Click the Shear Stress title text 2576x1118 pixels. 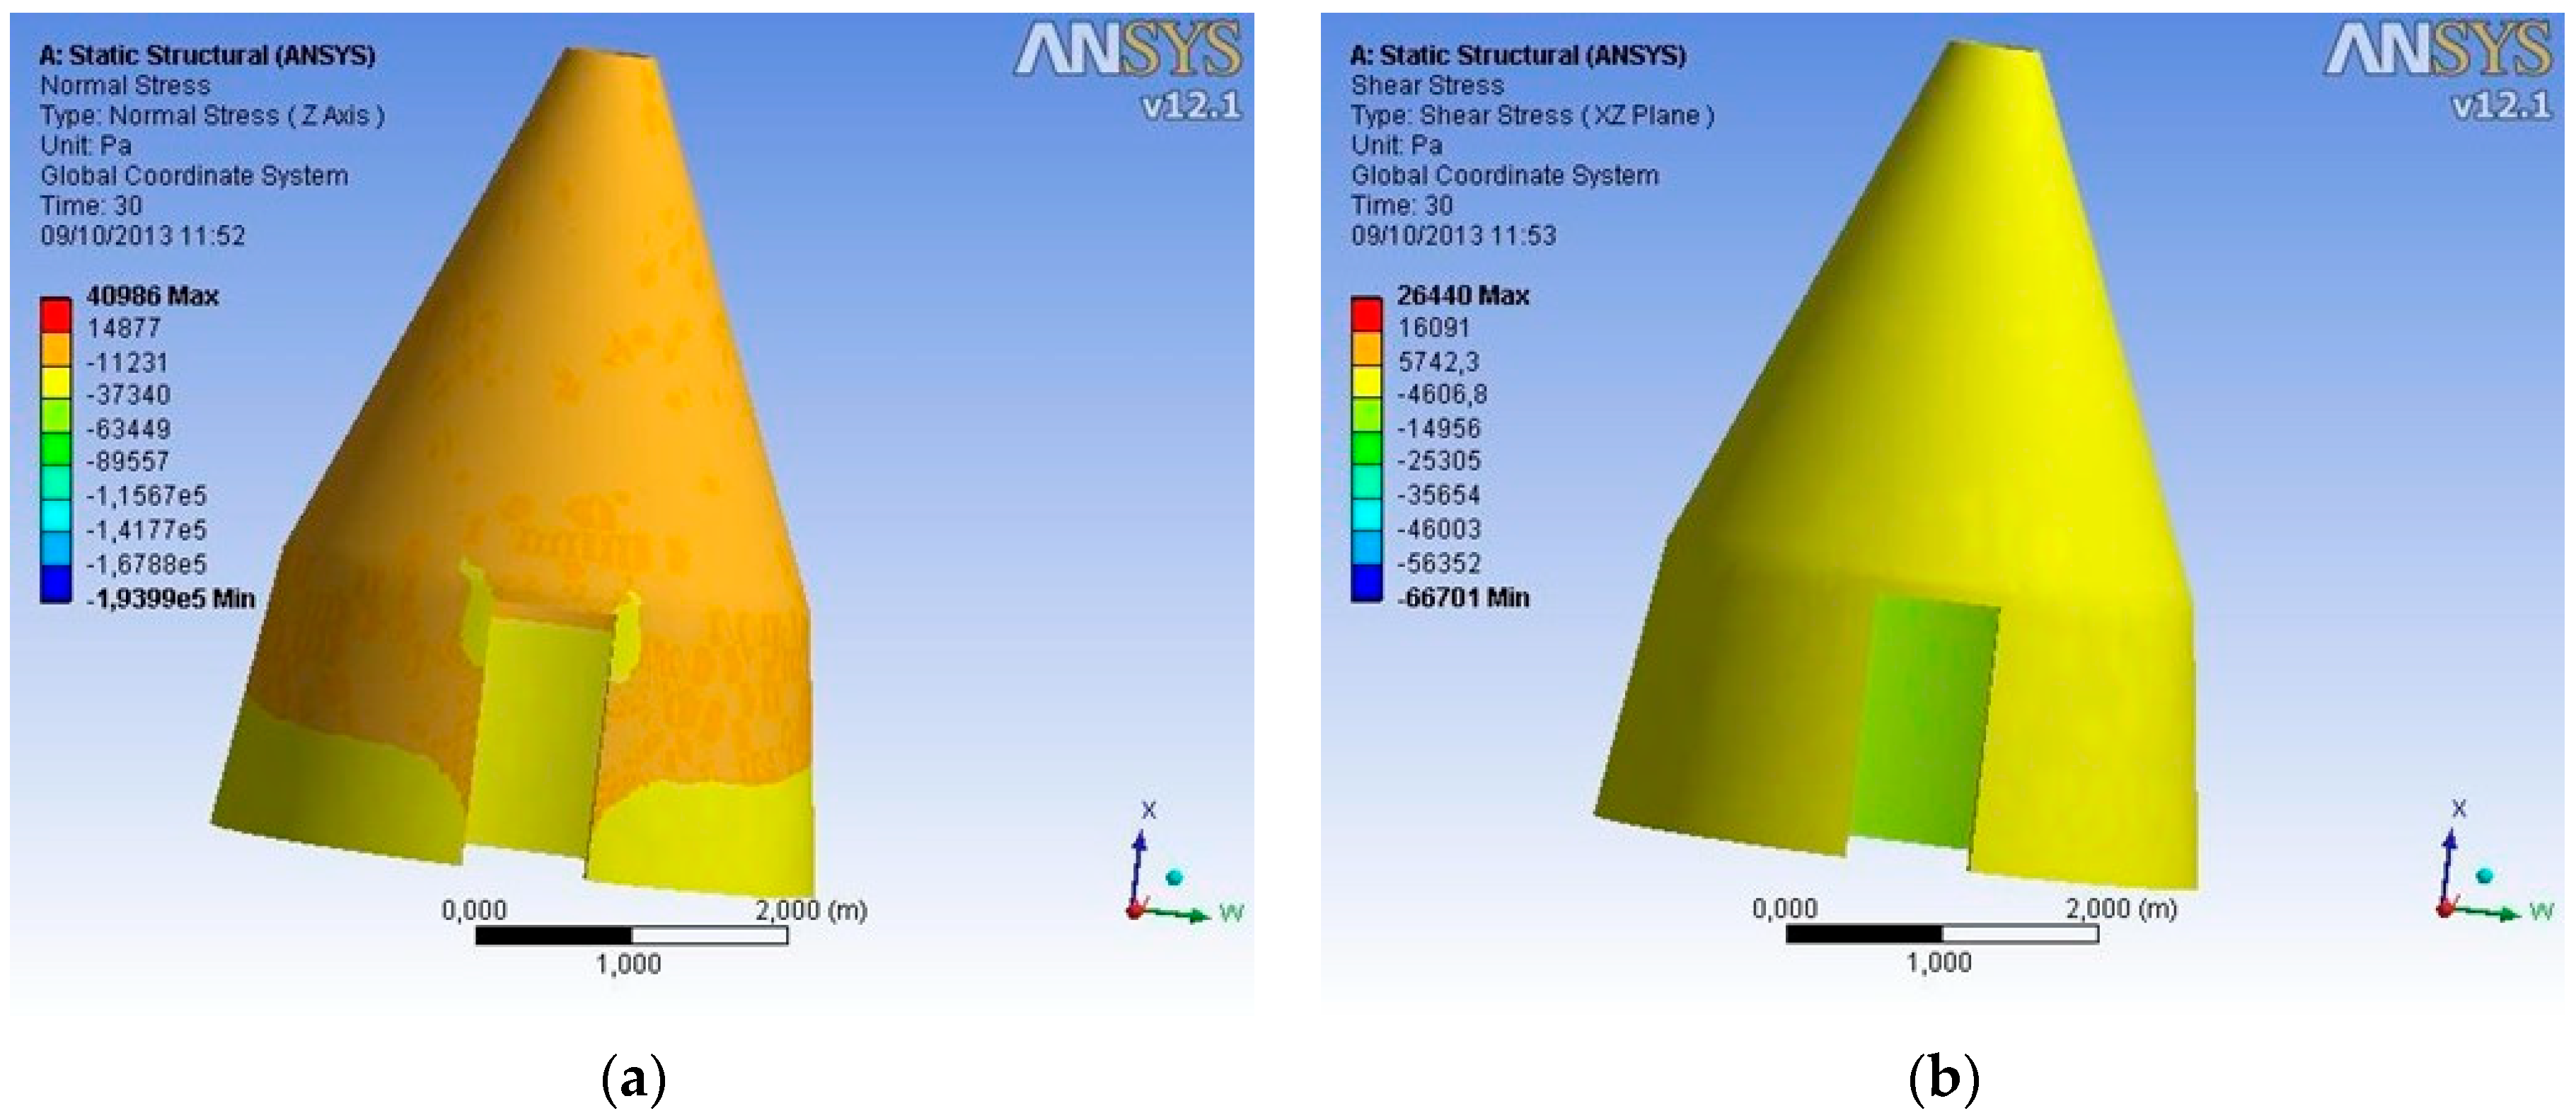[1427, 85]
